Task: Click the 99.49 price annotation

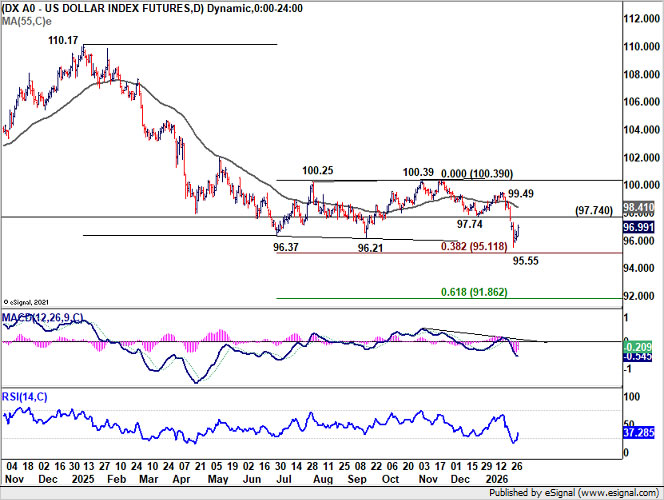Action: (x=521, y=194)
